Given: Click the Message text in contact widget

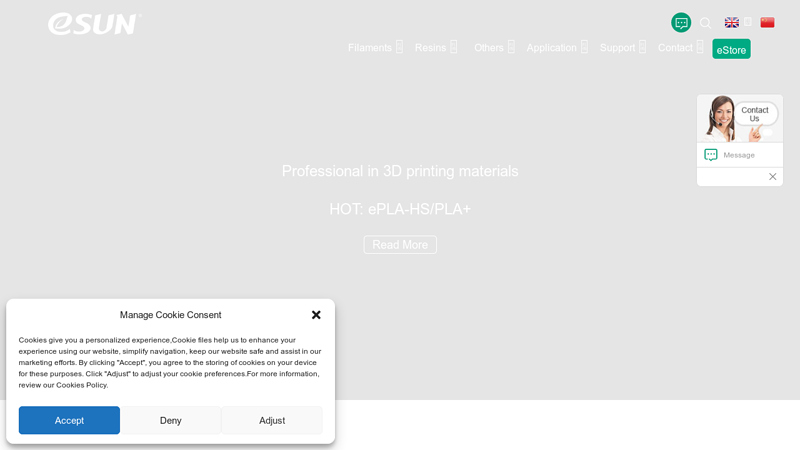Looking at the screenshot, I should 739,155.
